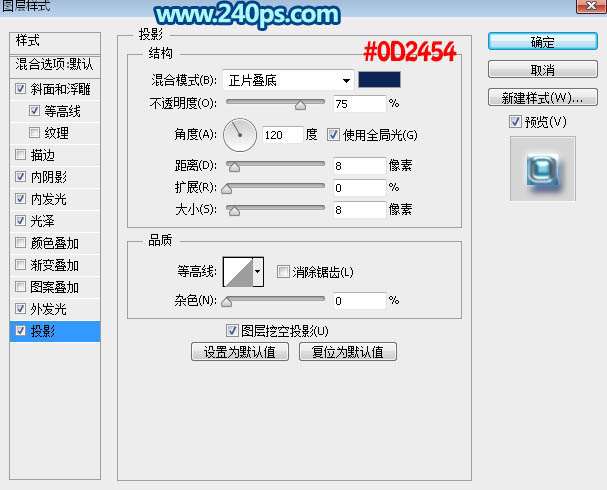This screenshot has height=490, width=607.
Task: Open the 光泽 style settings
Action: [43, 221]
